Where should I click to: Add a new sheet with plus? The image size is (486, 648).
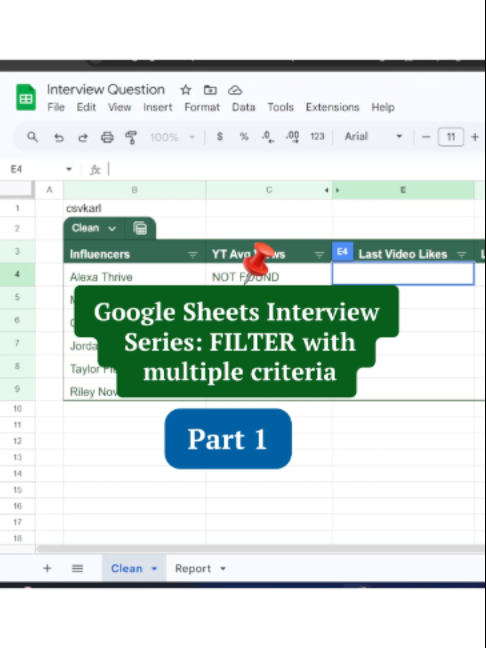pos(47,568)
